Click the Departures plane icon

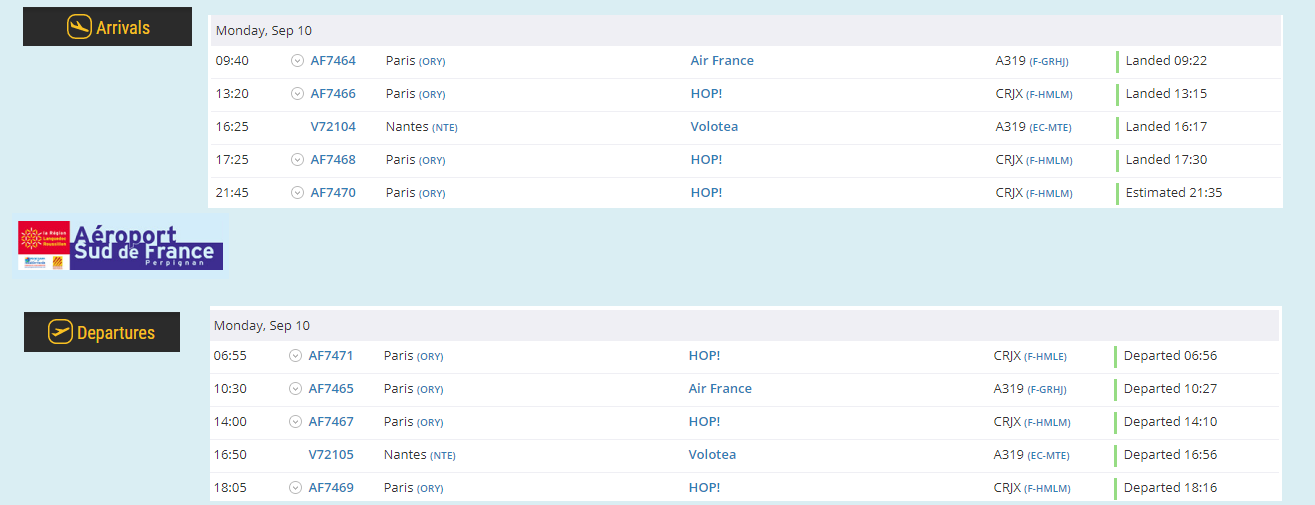[61, 332]
